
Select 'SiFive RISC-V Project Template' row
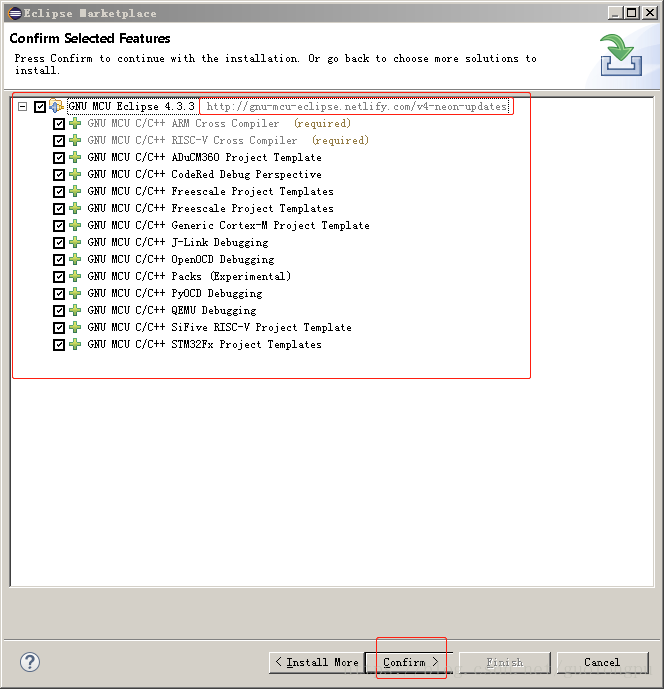coord(219,327)
